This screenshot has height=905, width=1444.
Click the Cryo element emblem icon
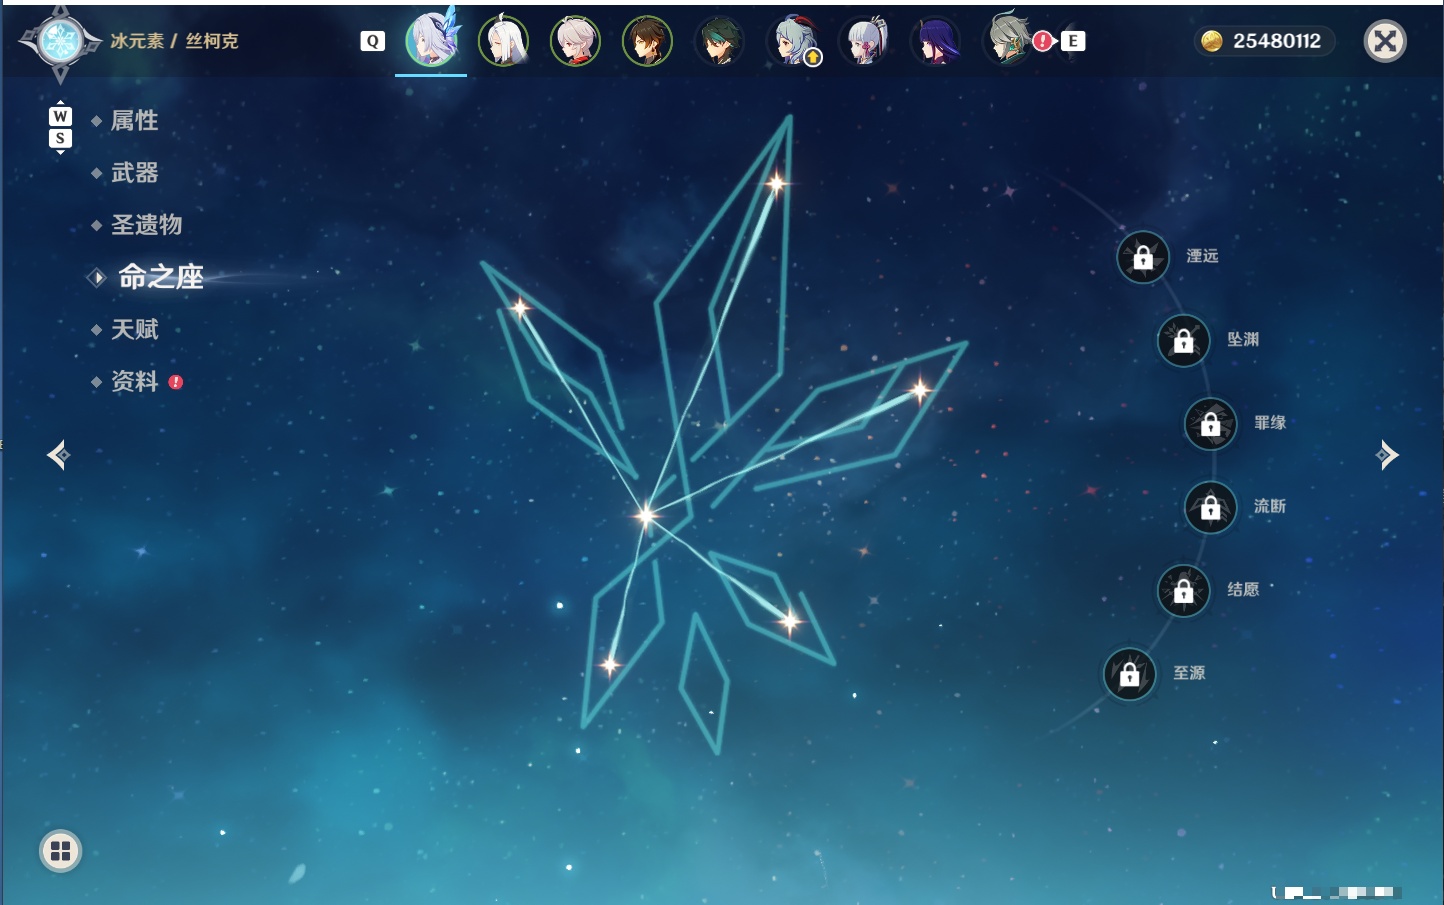tap(60, 42)
